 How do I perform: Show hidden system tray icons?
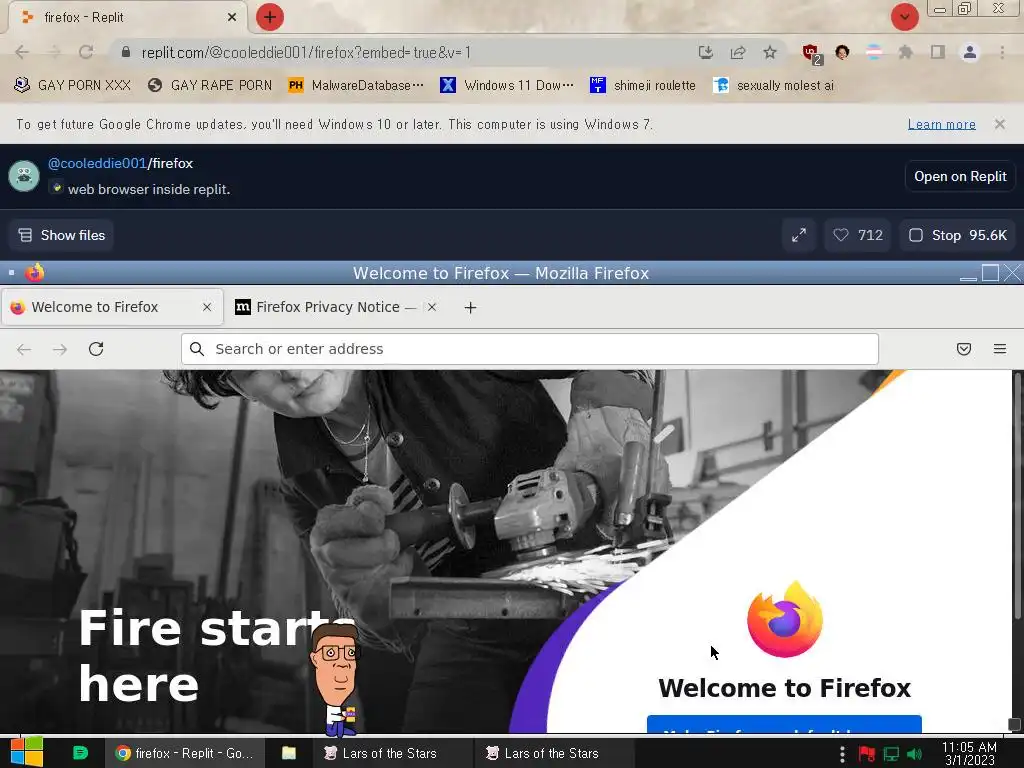pyautogui.click(x=842, y=754)
